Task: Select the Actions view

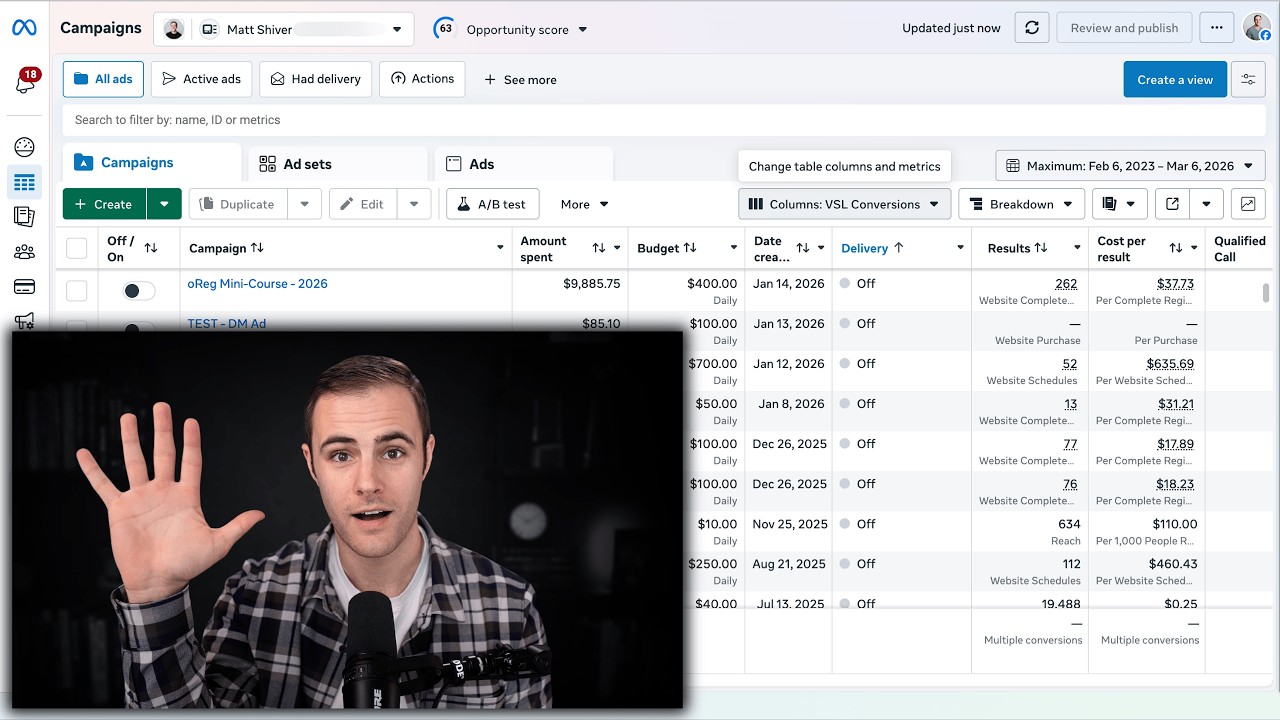Action: [422, 79]
